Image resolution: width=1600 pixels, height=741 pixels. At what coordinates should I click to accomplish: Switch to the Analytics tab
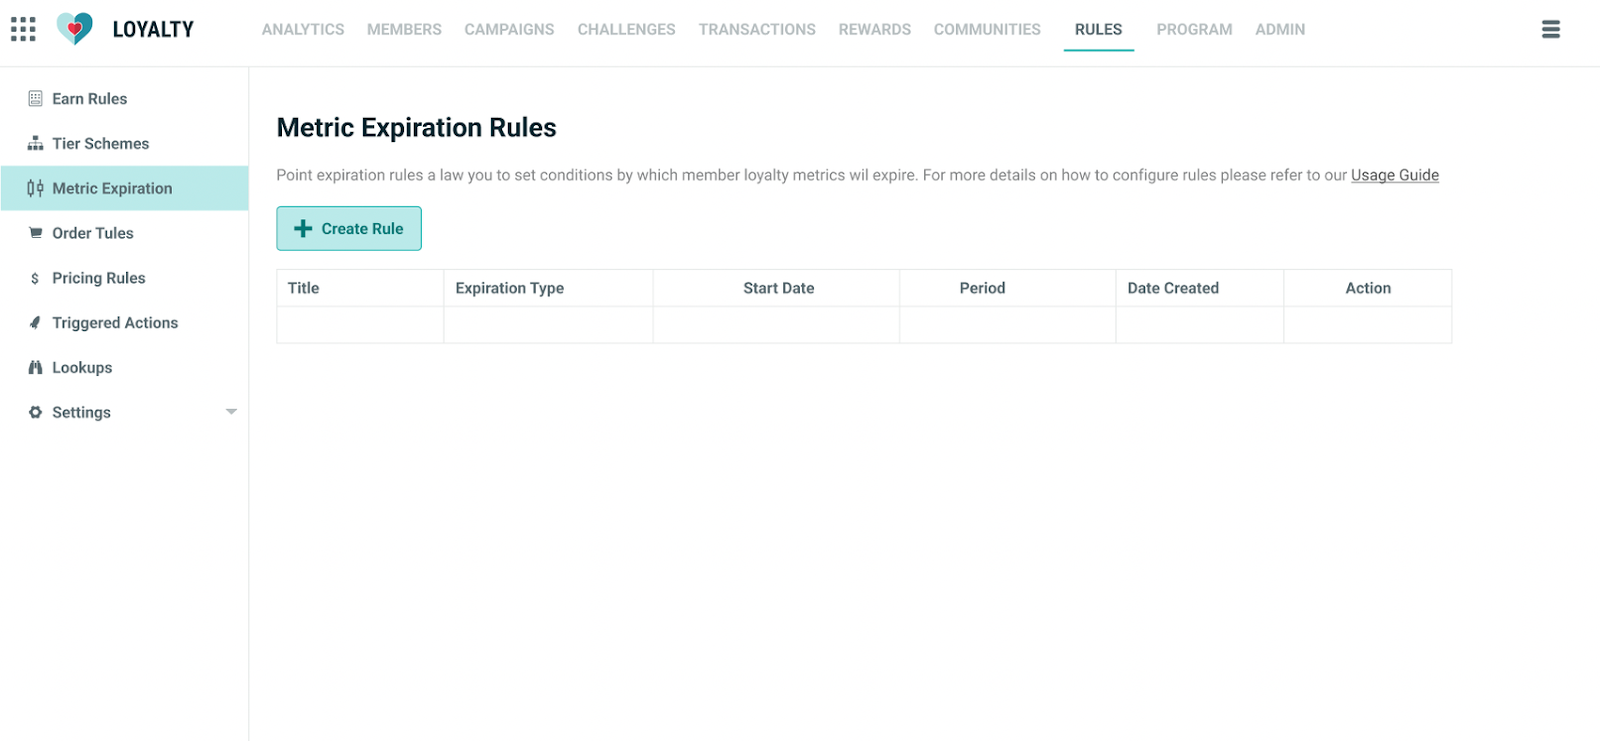[x=303, y=30]
